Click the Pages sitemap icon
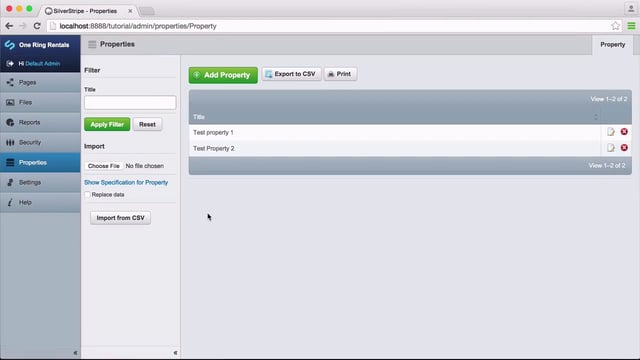 [x=10, y=82]
